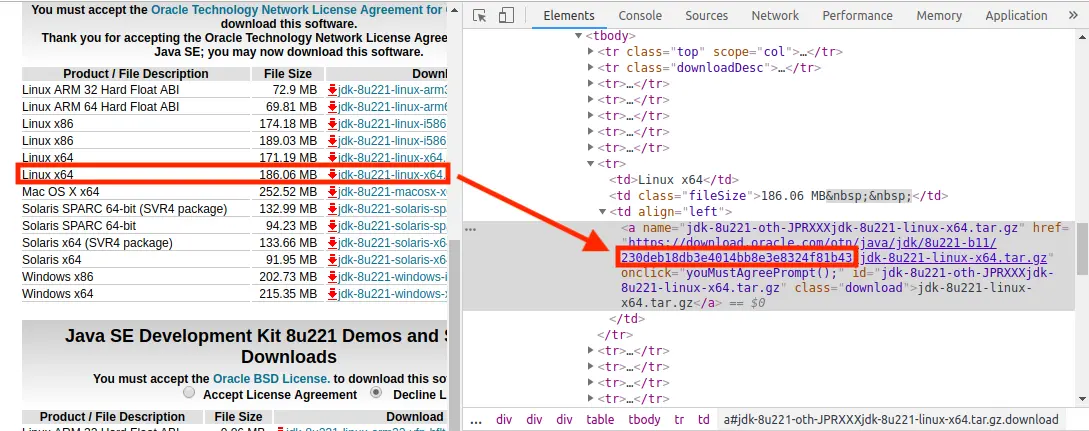
Task: Click the Solaris SPARC 64-bit (SVR4 package) cell
Action: (124, 209)
